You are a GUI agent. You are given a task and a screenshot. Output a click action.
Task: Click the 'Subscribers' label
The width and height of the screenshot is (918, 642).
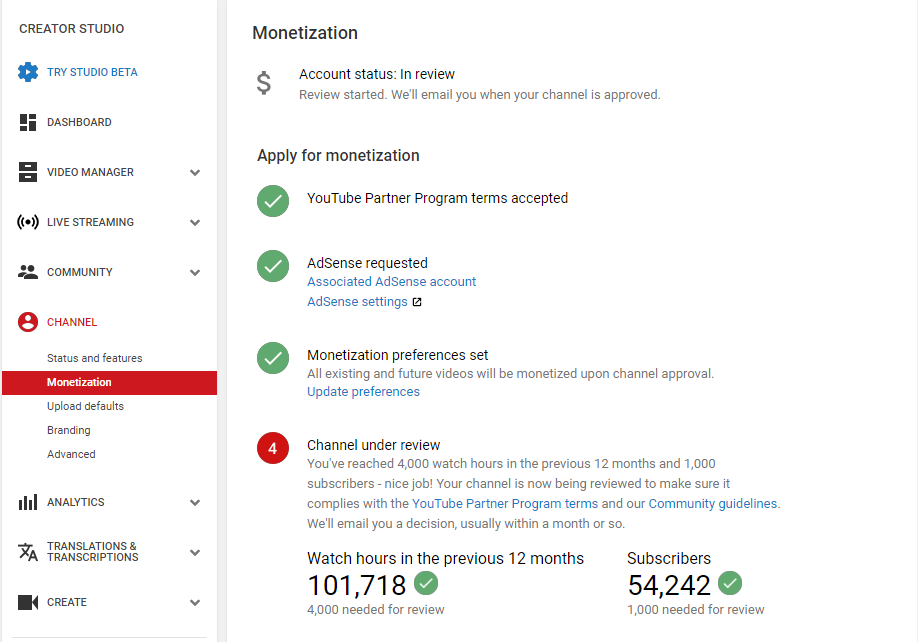(x=669, y=558)
